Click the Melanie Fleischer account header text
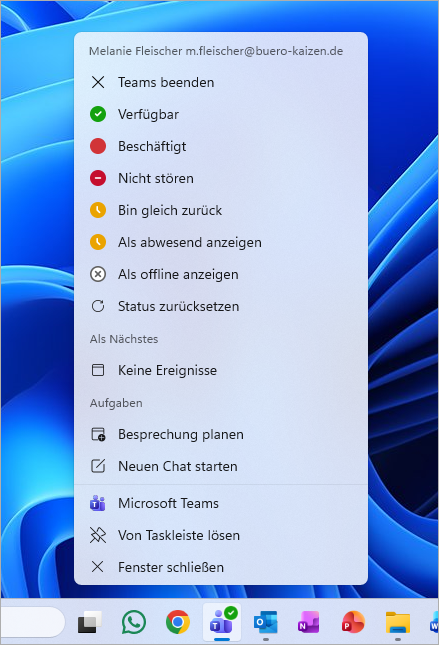Image resolution: width=439 pixels, height=645 pixels. (216, 51)
